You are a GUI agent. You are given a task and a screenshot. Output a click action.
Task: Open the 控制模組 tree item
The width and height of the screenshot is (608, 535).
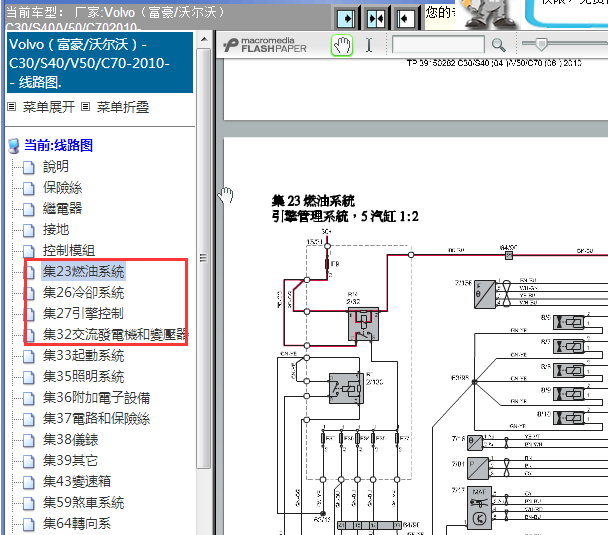[x=69, y=250]
